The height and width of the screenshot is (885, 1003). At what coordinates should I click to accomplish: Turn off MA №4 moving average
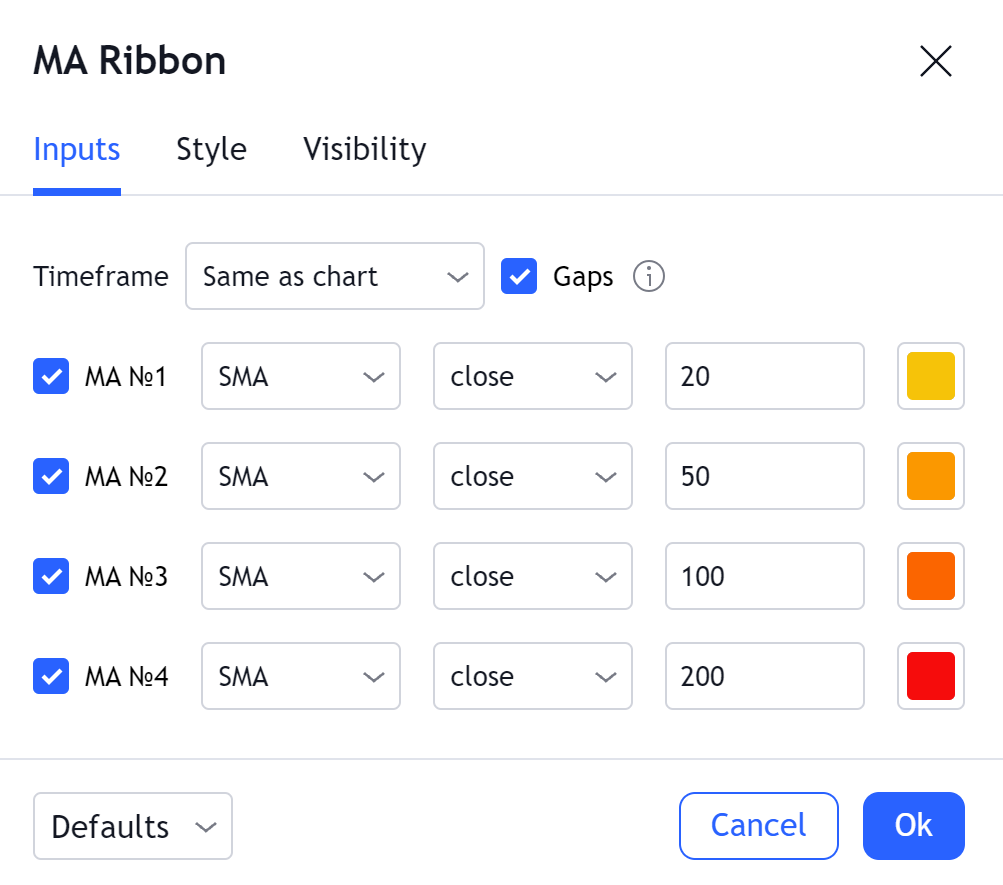(51, 676)
